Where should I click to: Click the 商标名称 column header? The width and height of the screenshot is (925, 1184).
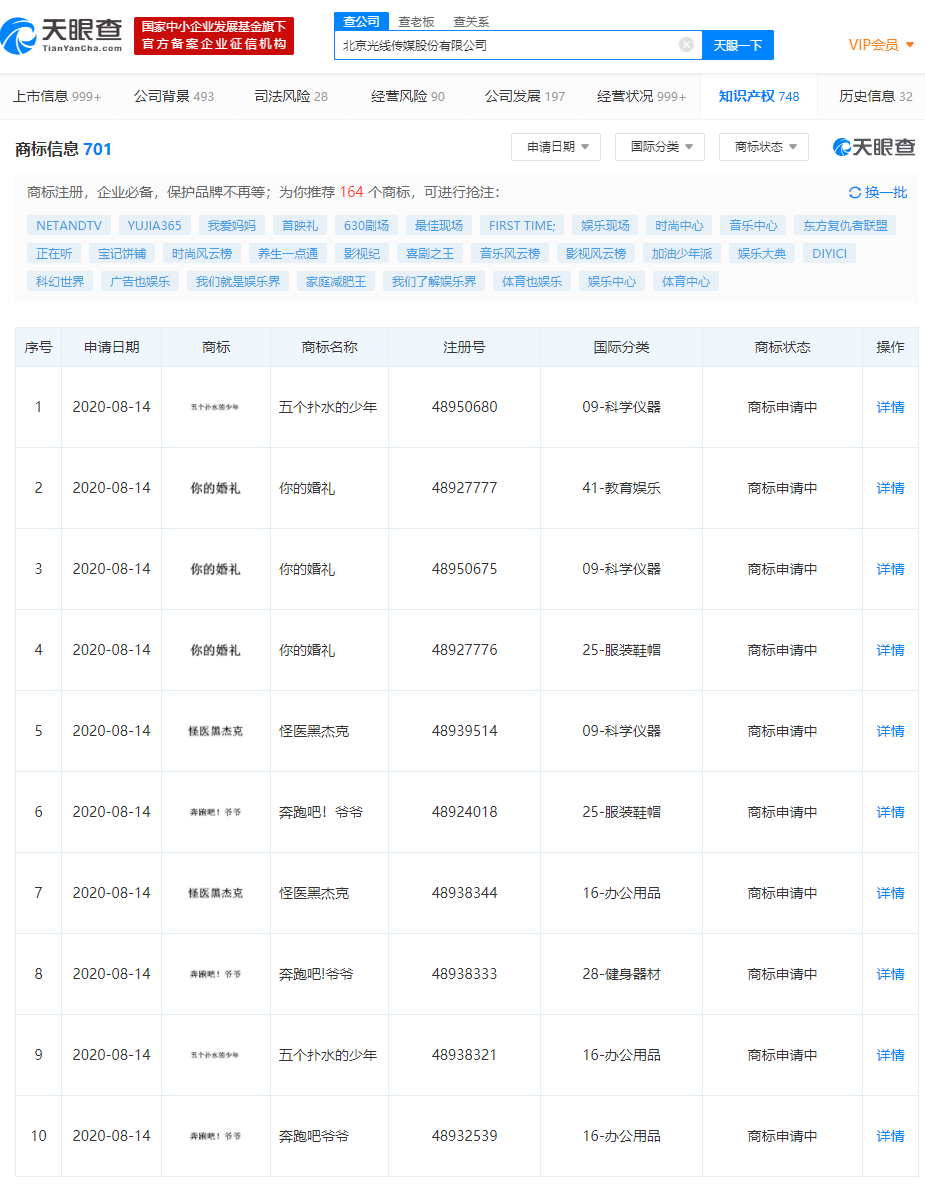click(x=329, y=347)
